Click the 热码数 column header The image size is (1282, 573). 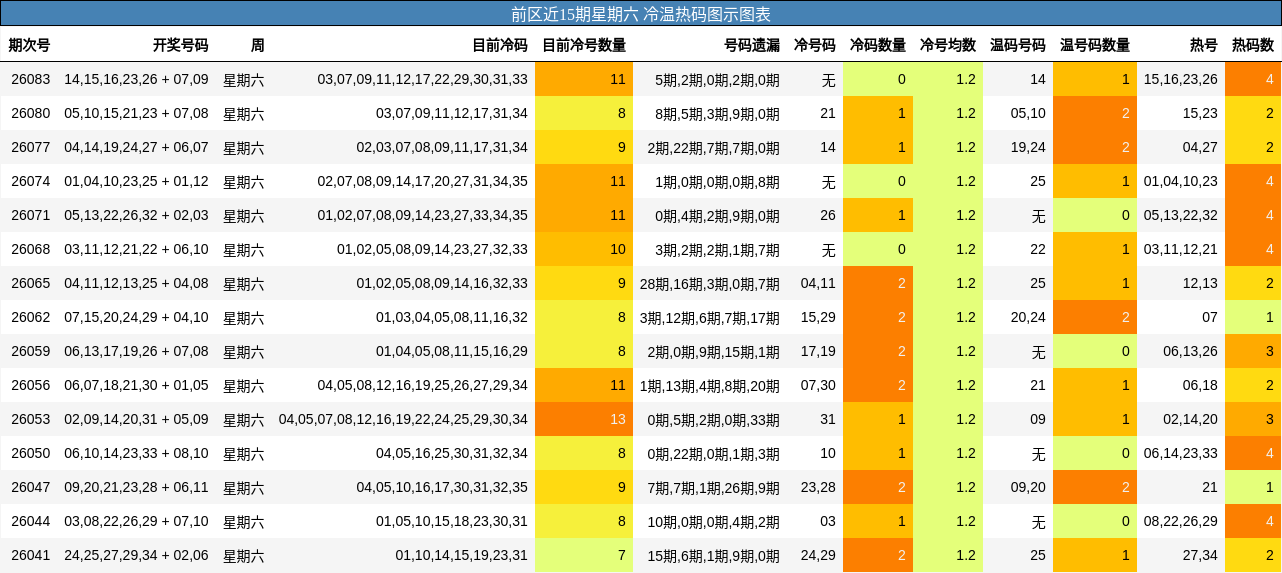pyautogui.click(x=1253, y=45)
